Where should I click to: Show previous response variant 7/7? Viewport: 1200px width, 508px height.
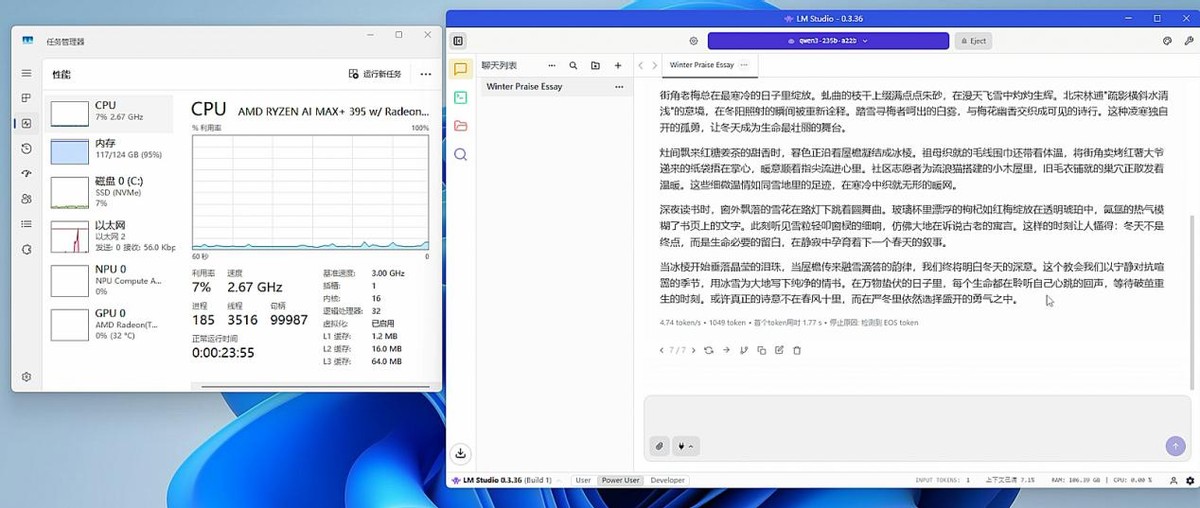[x=661, y=350]
